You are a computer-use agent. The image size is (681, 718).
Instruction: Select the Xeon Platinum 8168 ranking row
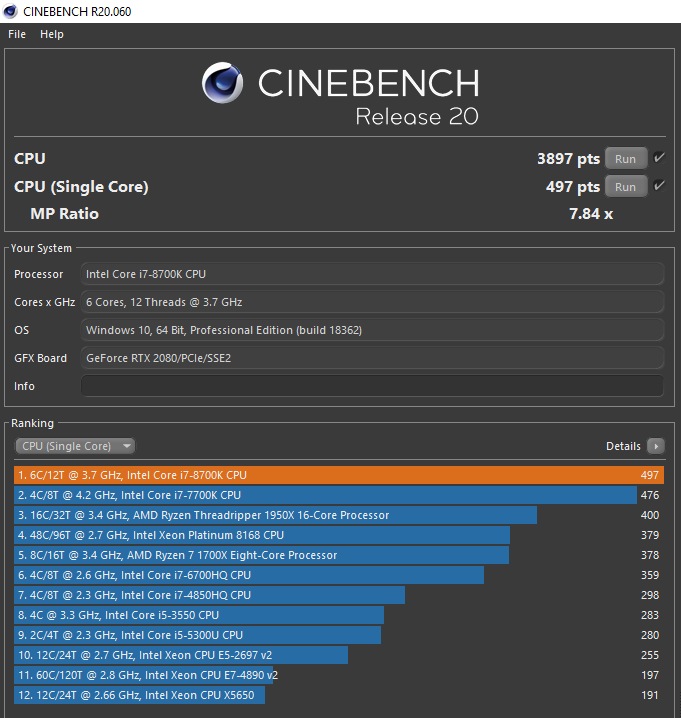[x=339, y=535]
